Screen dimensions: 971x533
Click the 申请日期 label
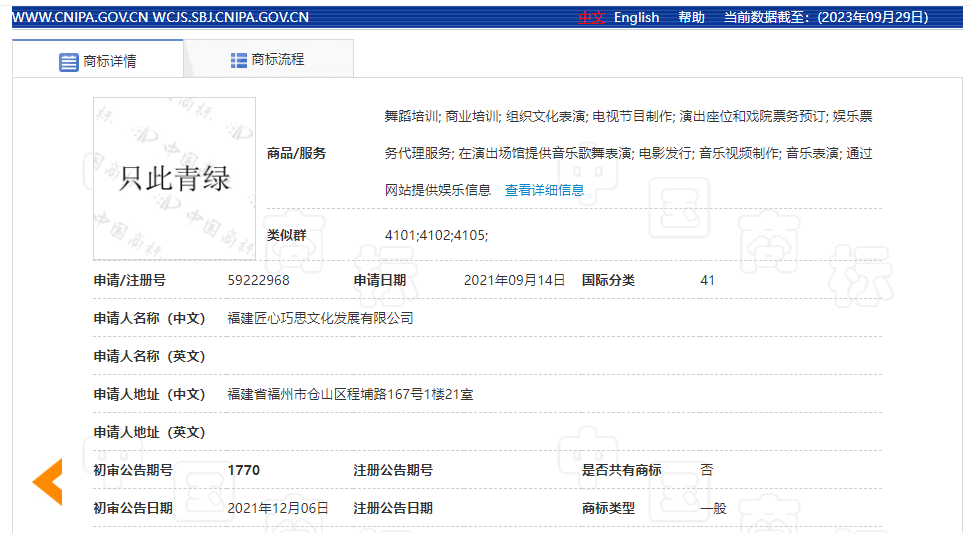pos(380,280)
